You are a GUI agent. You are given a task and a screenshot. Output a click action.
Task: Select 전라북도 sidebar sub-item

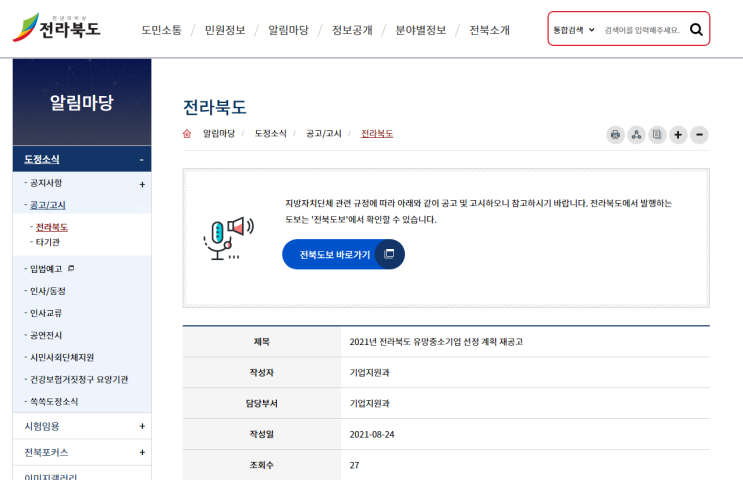52,227
